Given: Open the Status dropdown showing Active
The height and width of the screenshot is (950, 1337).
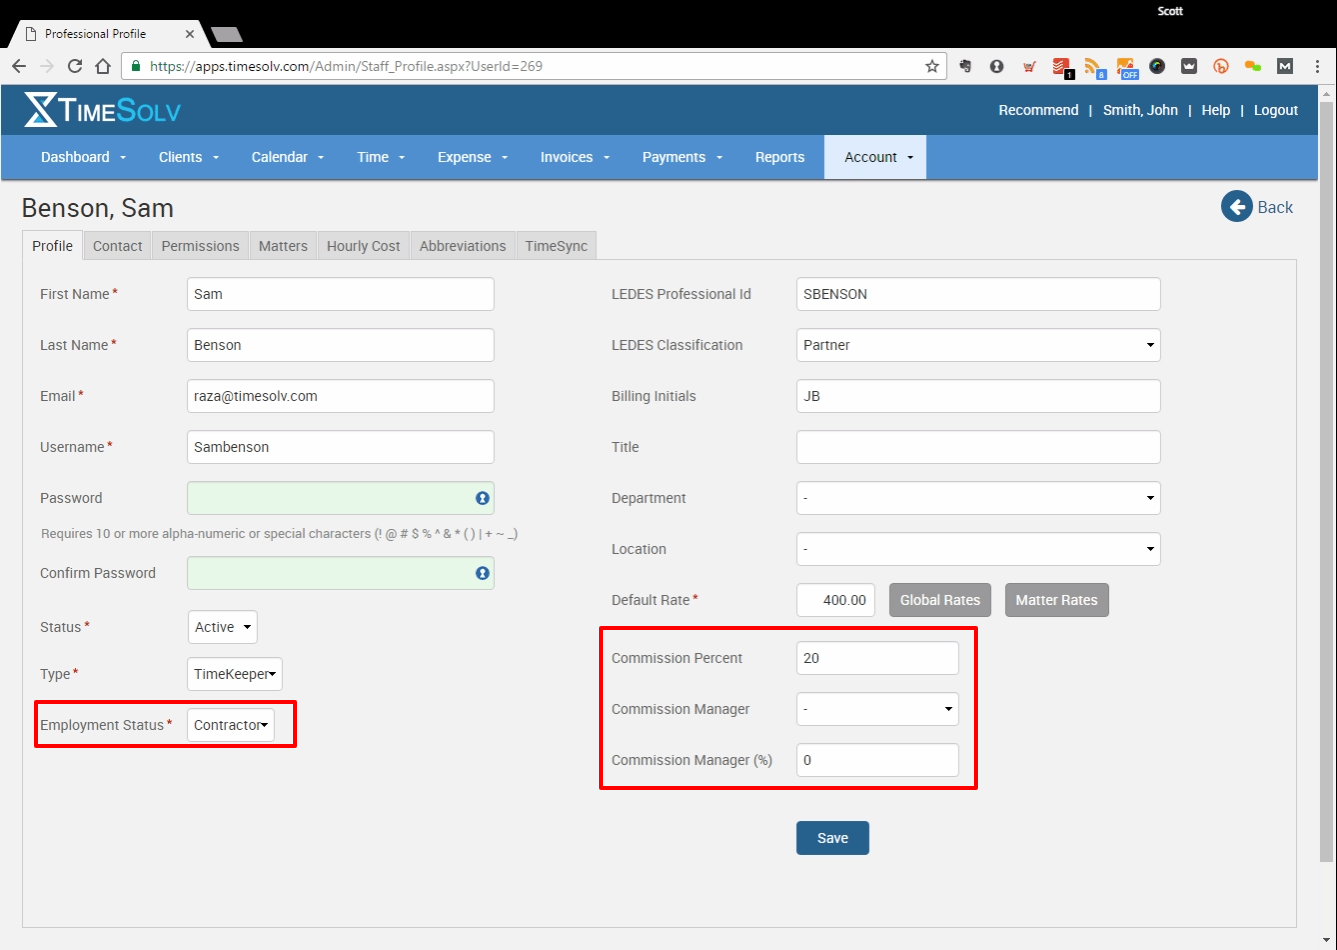Looking at the screenshot, I should [x=223, y=627].
